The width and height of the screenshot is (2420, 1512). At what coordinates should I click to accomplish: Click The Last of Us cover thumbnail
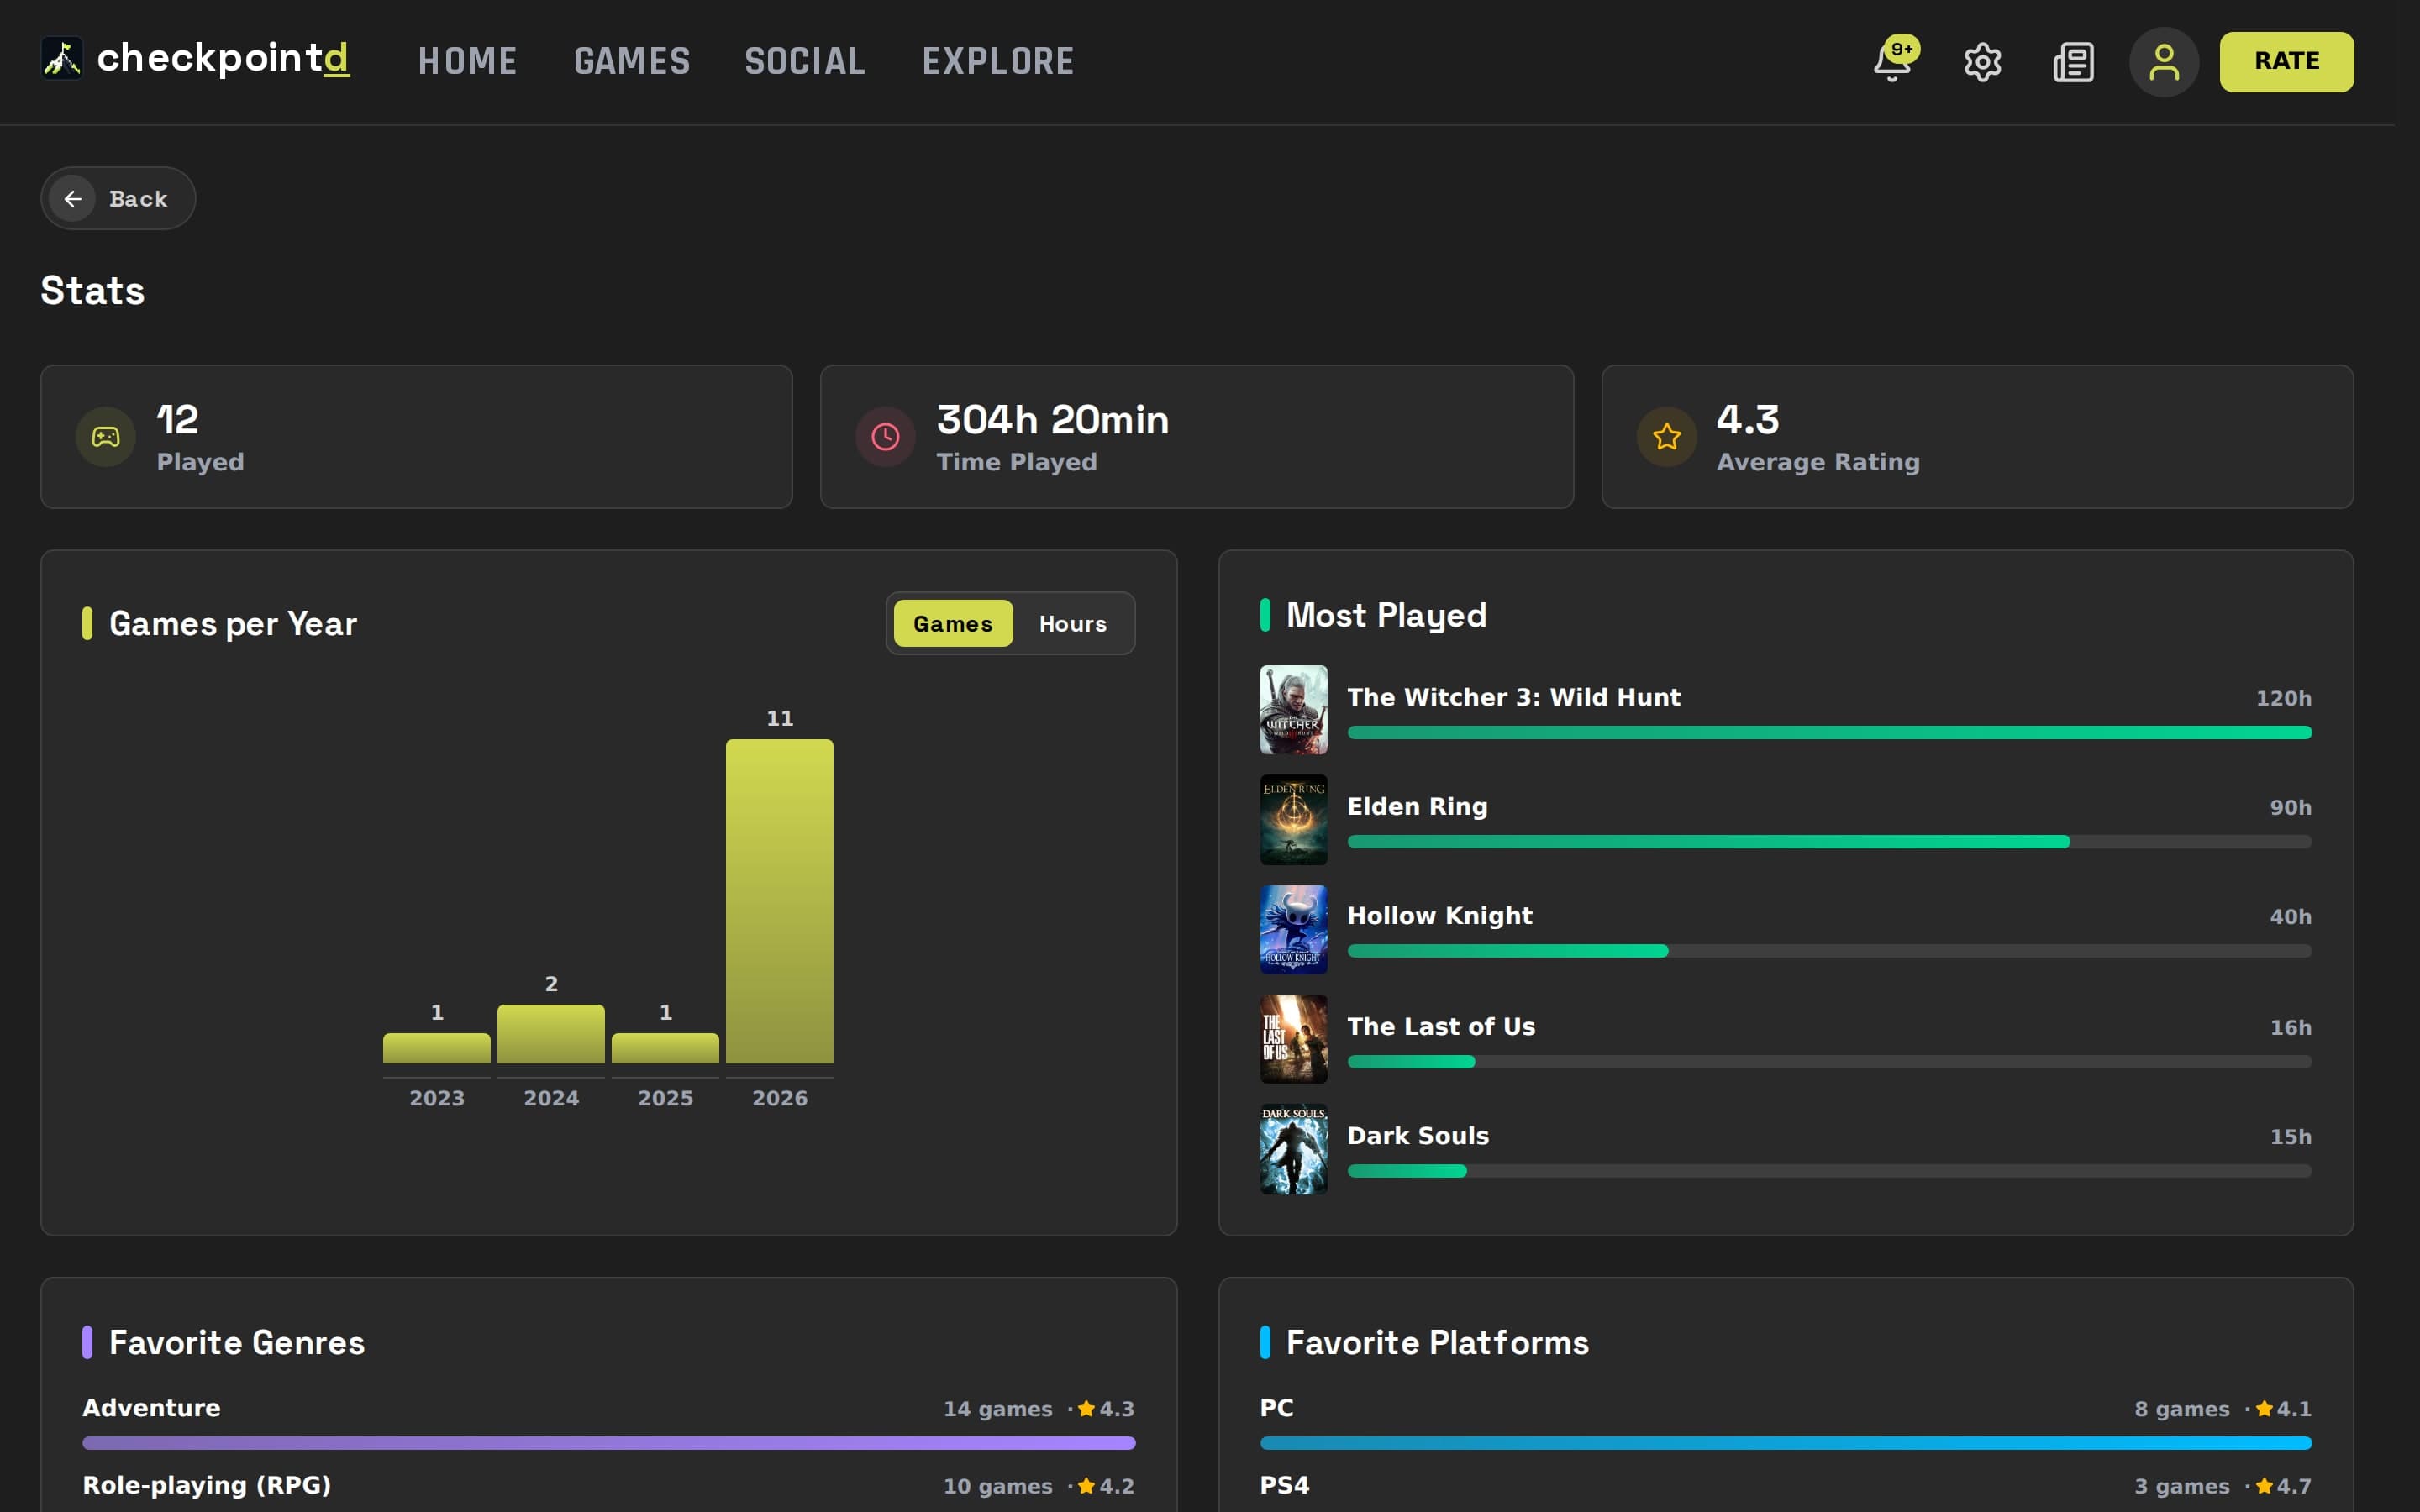pyautogui.click(x=1293, y=1039)
